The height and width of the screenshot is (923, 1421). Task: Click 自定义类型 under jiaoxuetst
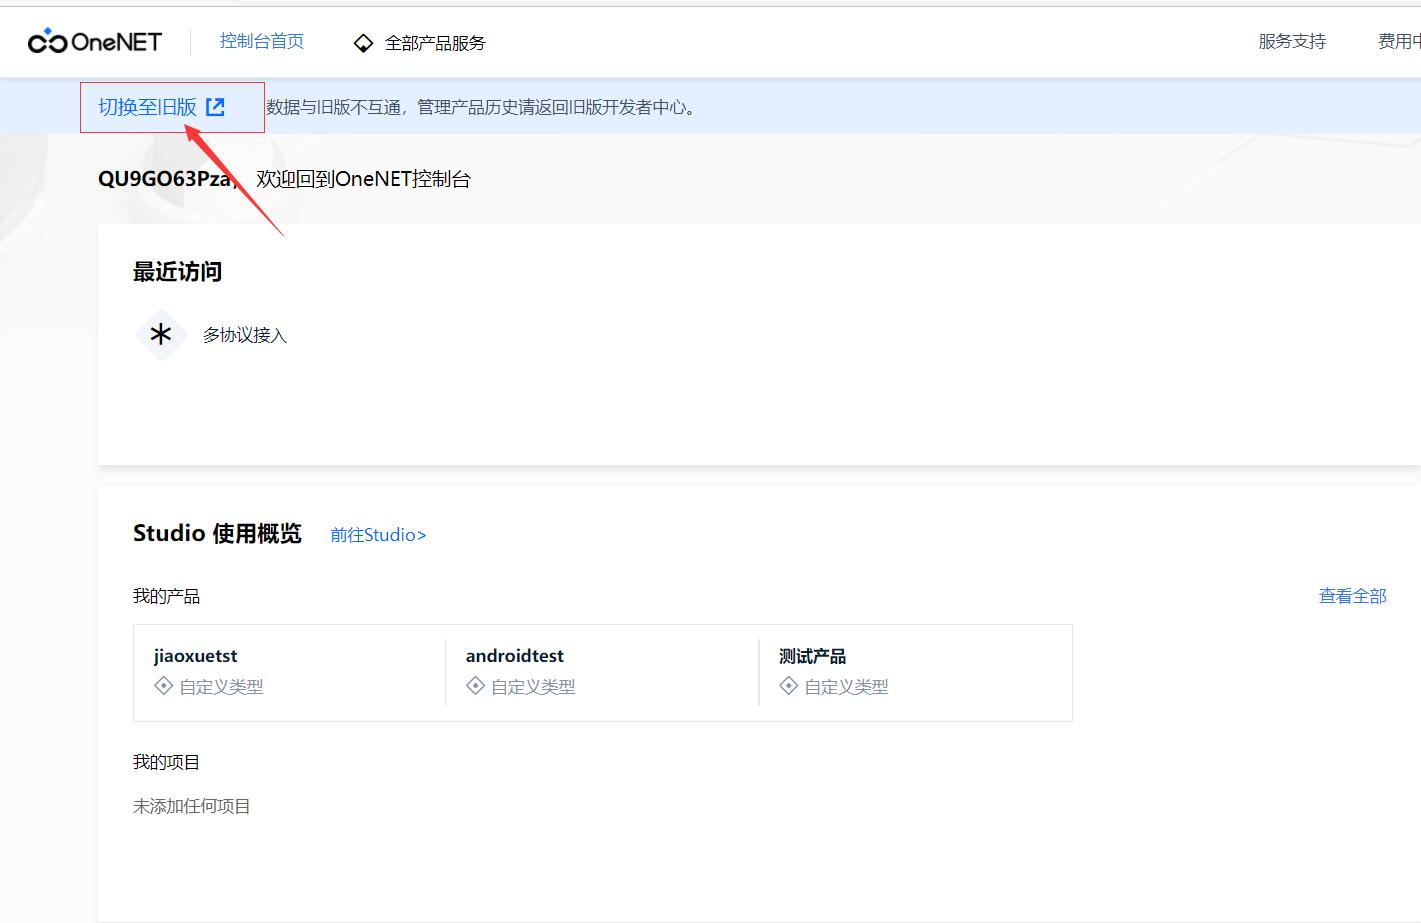(221, 687)
